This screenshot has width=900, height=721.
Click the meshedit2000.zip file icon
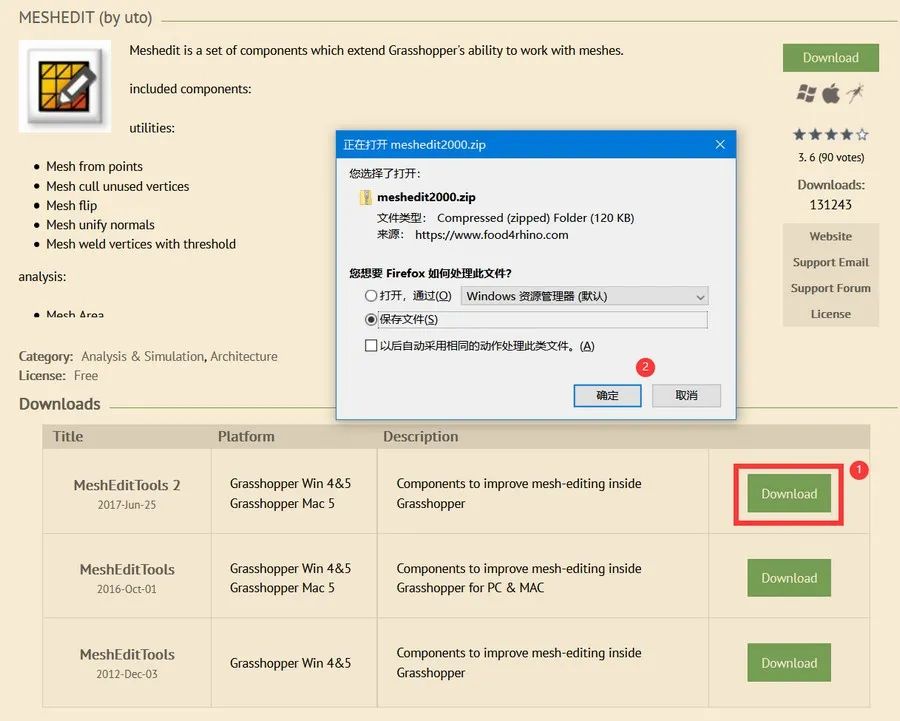365,197
